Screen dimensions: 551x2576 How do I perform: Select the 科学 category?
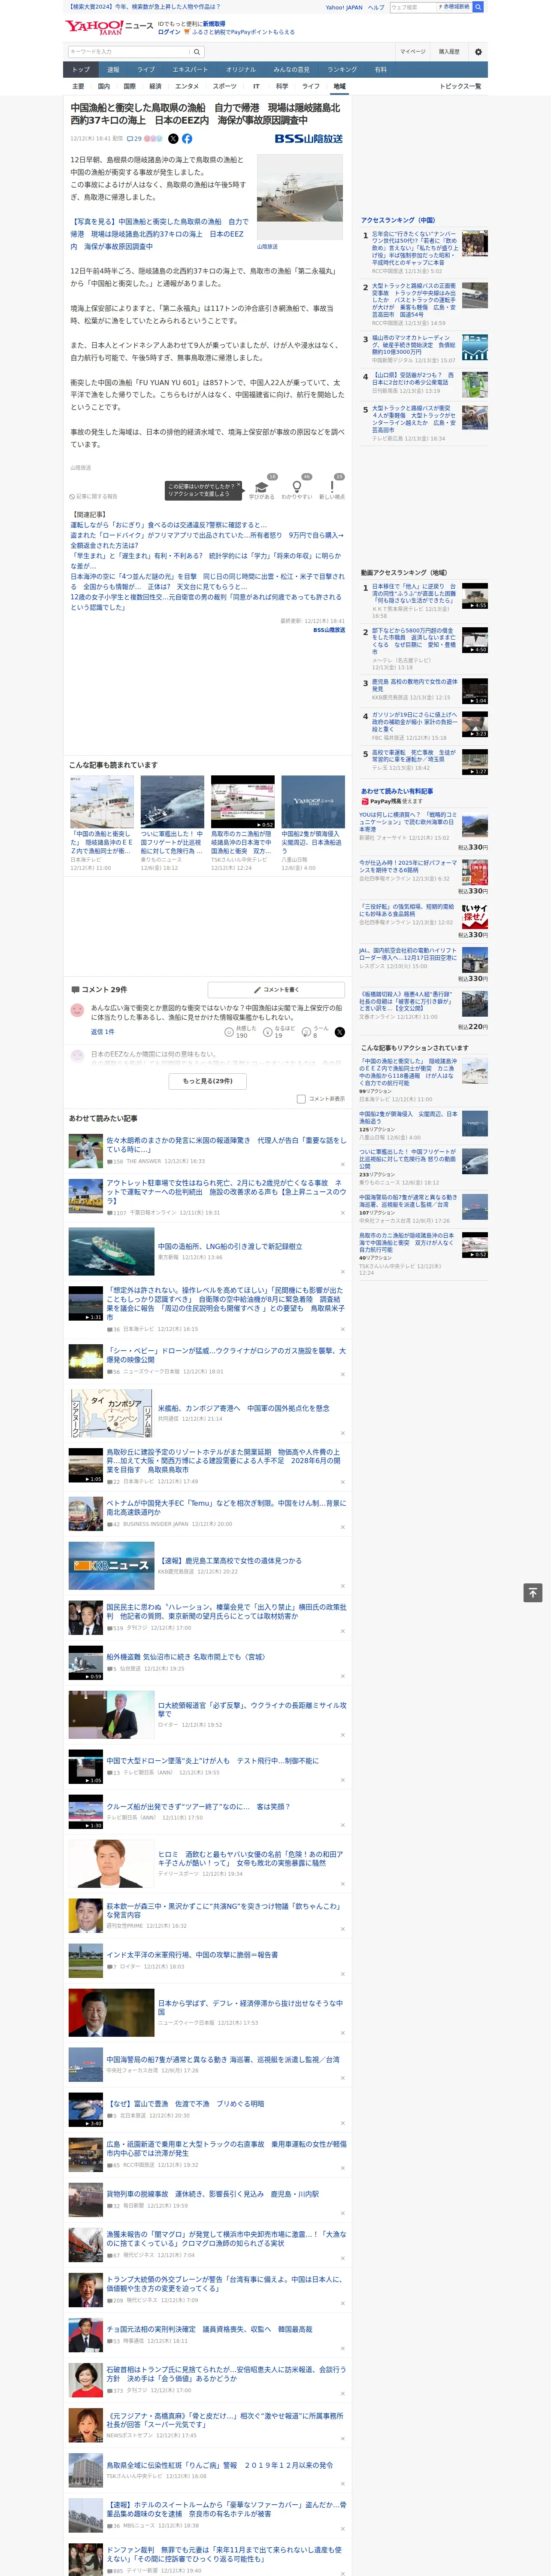(x=282, y=86)
